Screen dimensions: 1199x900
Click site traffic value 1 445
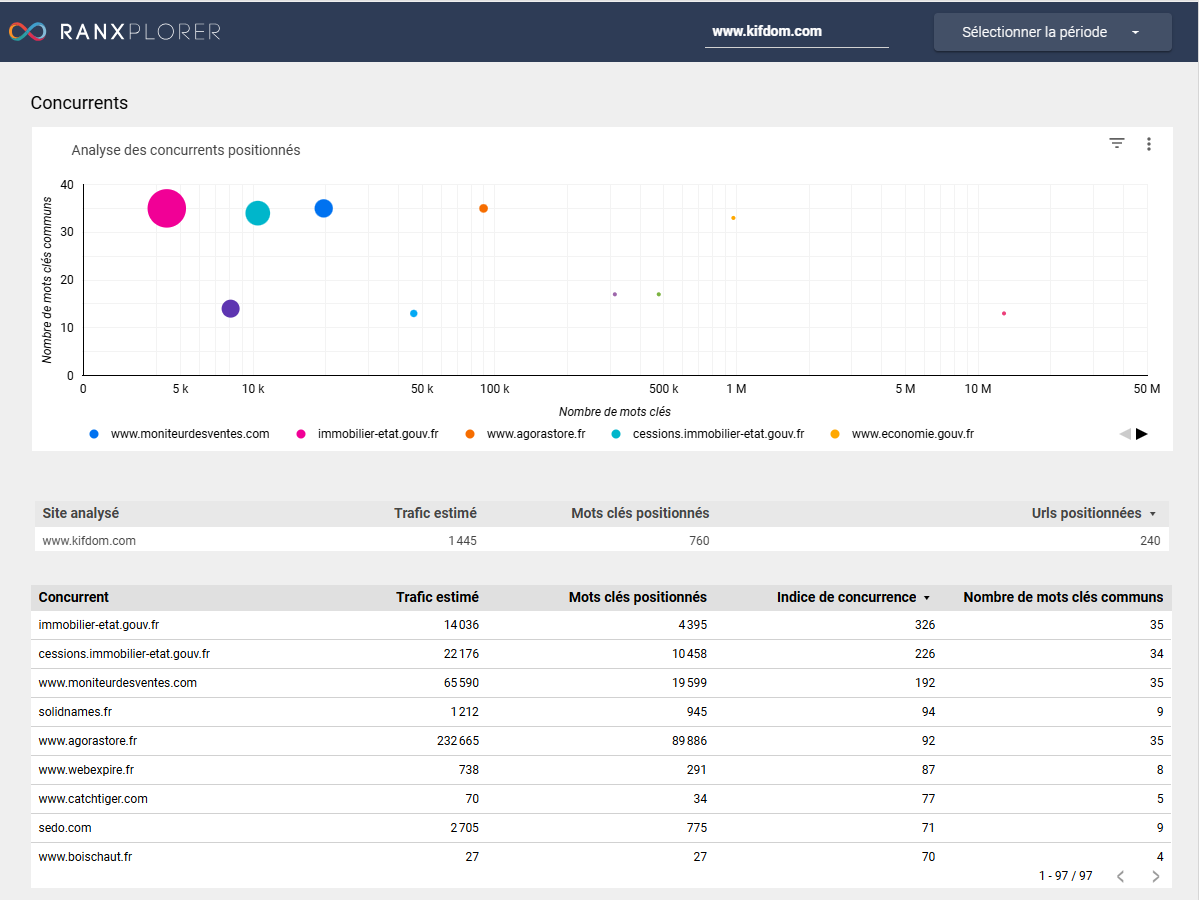pos(463,541)
